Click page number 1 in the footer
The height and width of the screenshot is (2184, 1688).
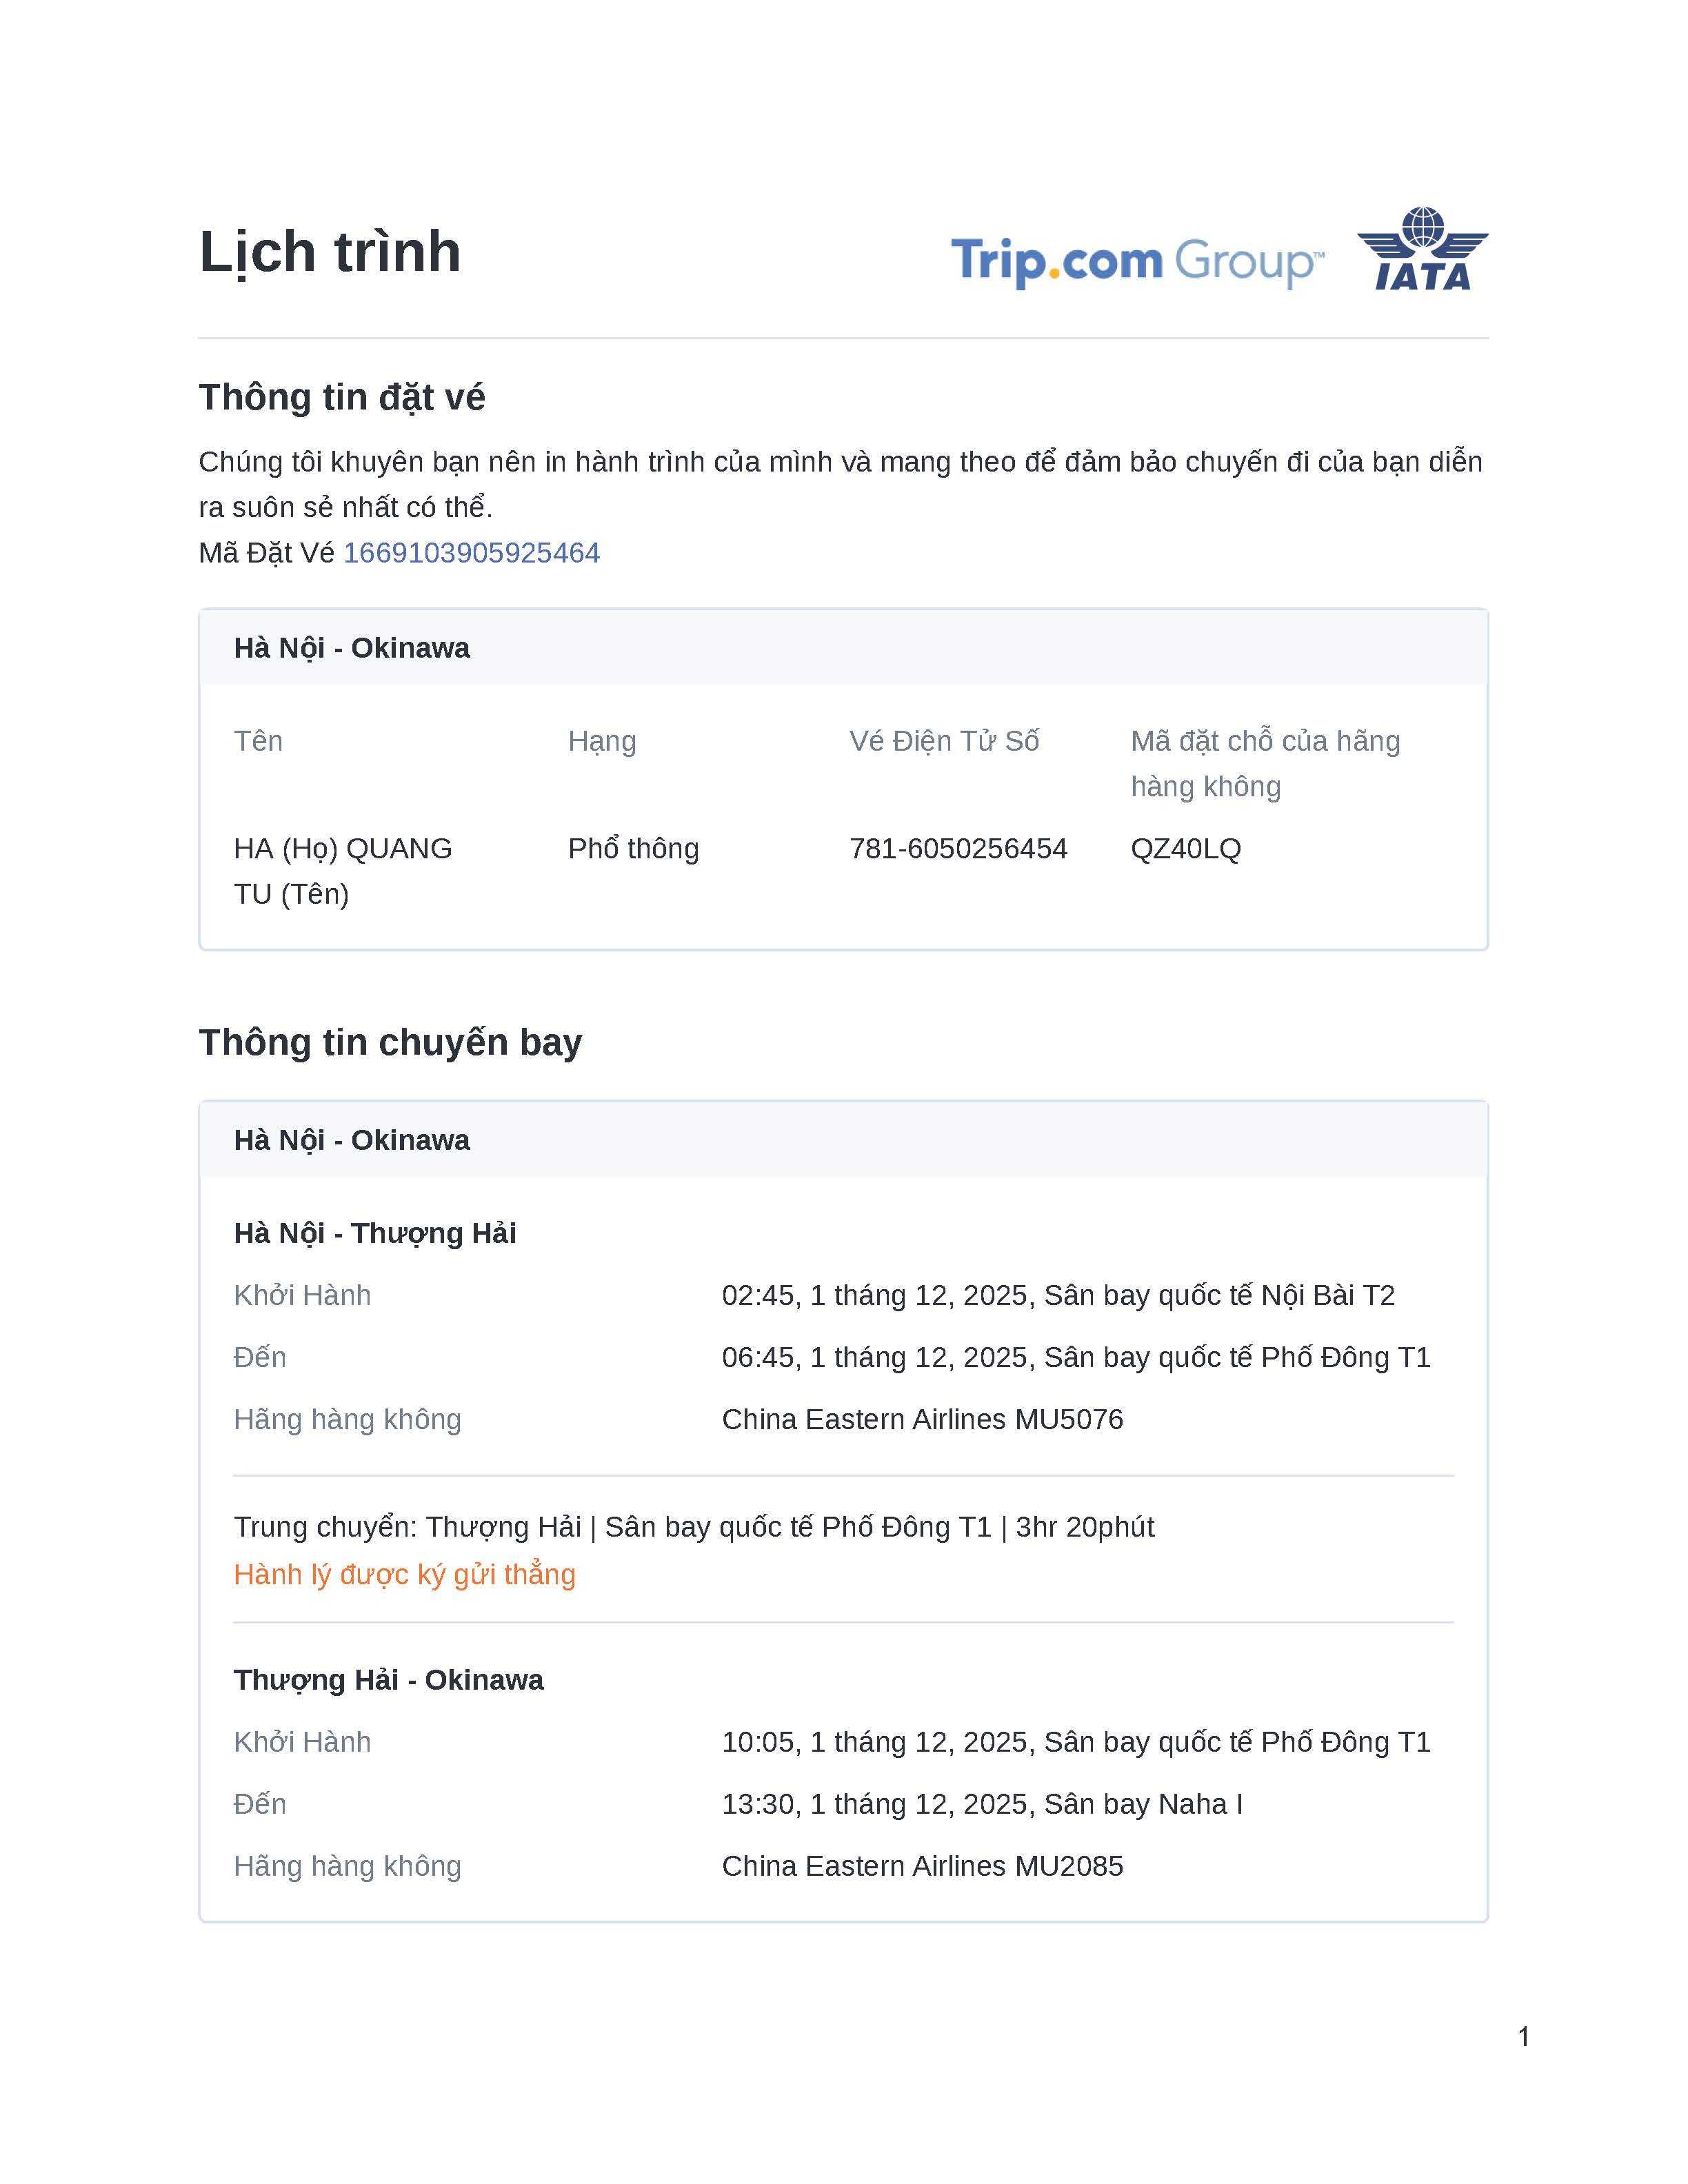tap(1523, 2037)
